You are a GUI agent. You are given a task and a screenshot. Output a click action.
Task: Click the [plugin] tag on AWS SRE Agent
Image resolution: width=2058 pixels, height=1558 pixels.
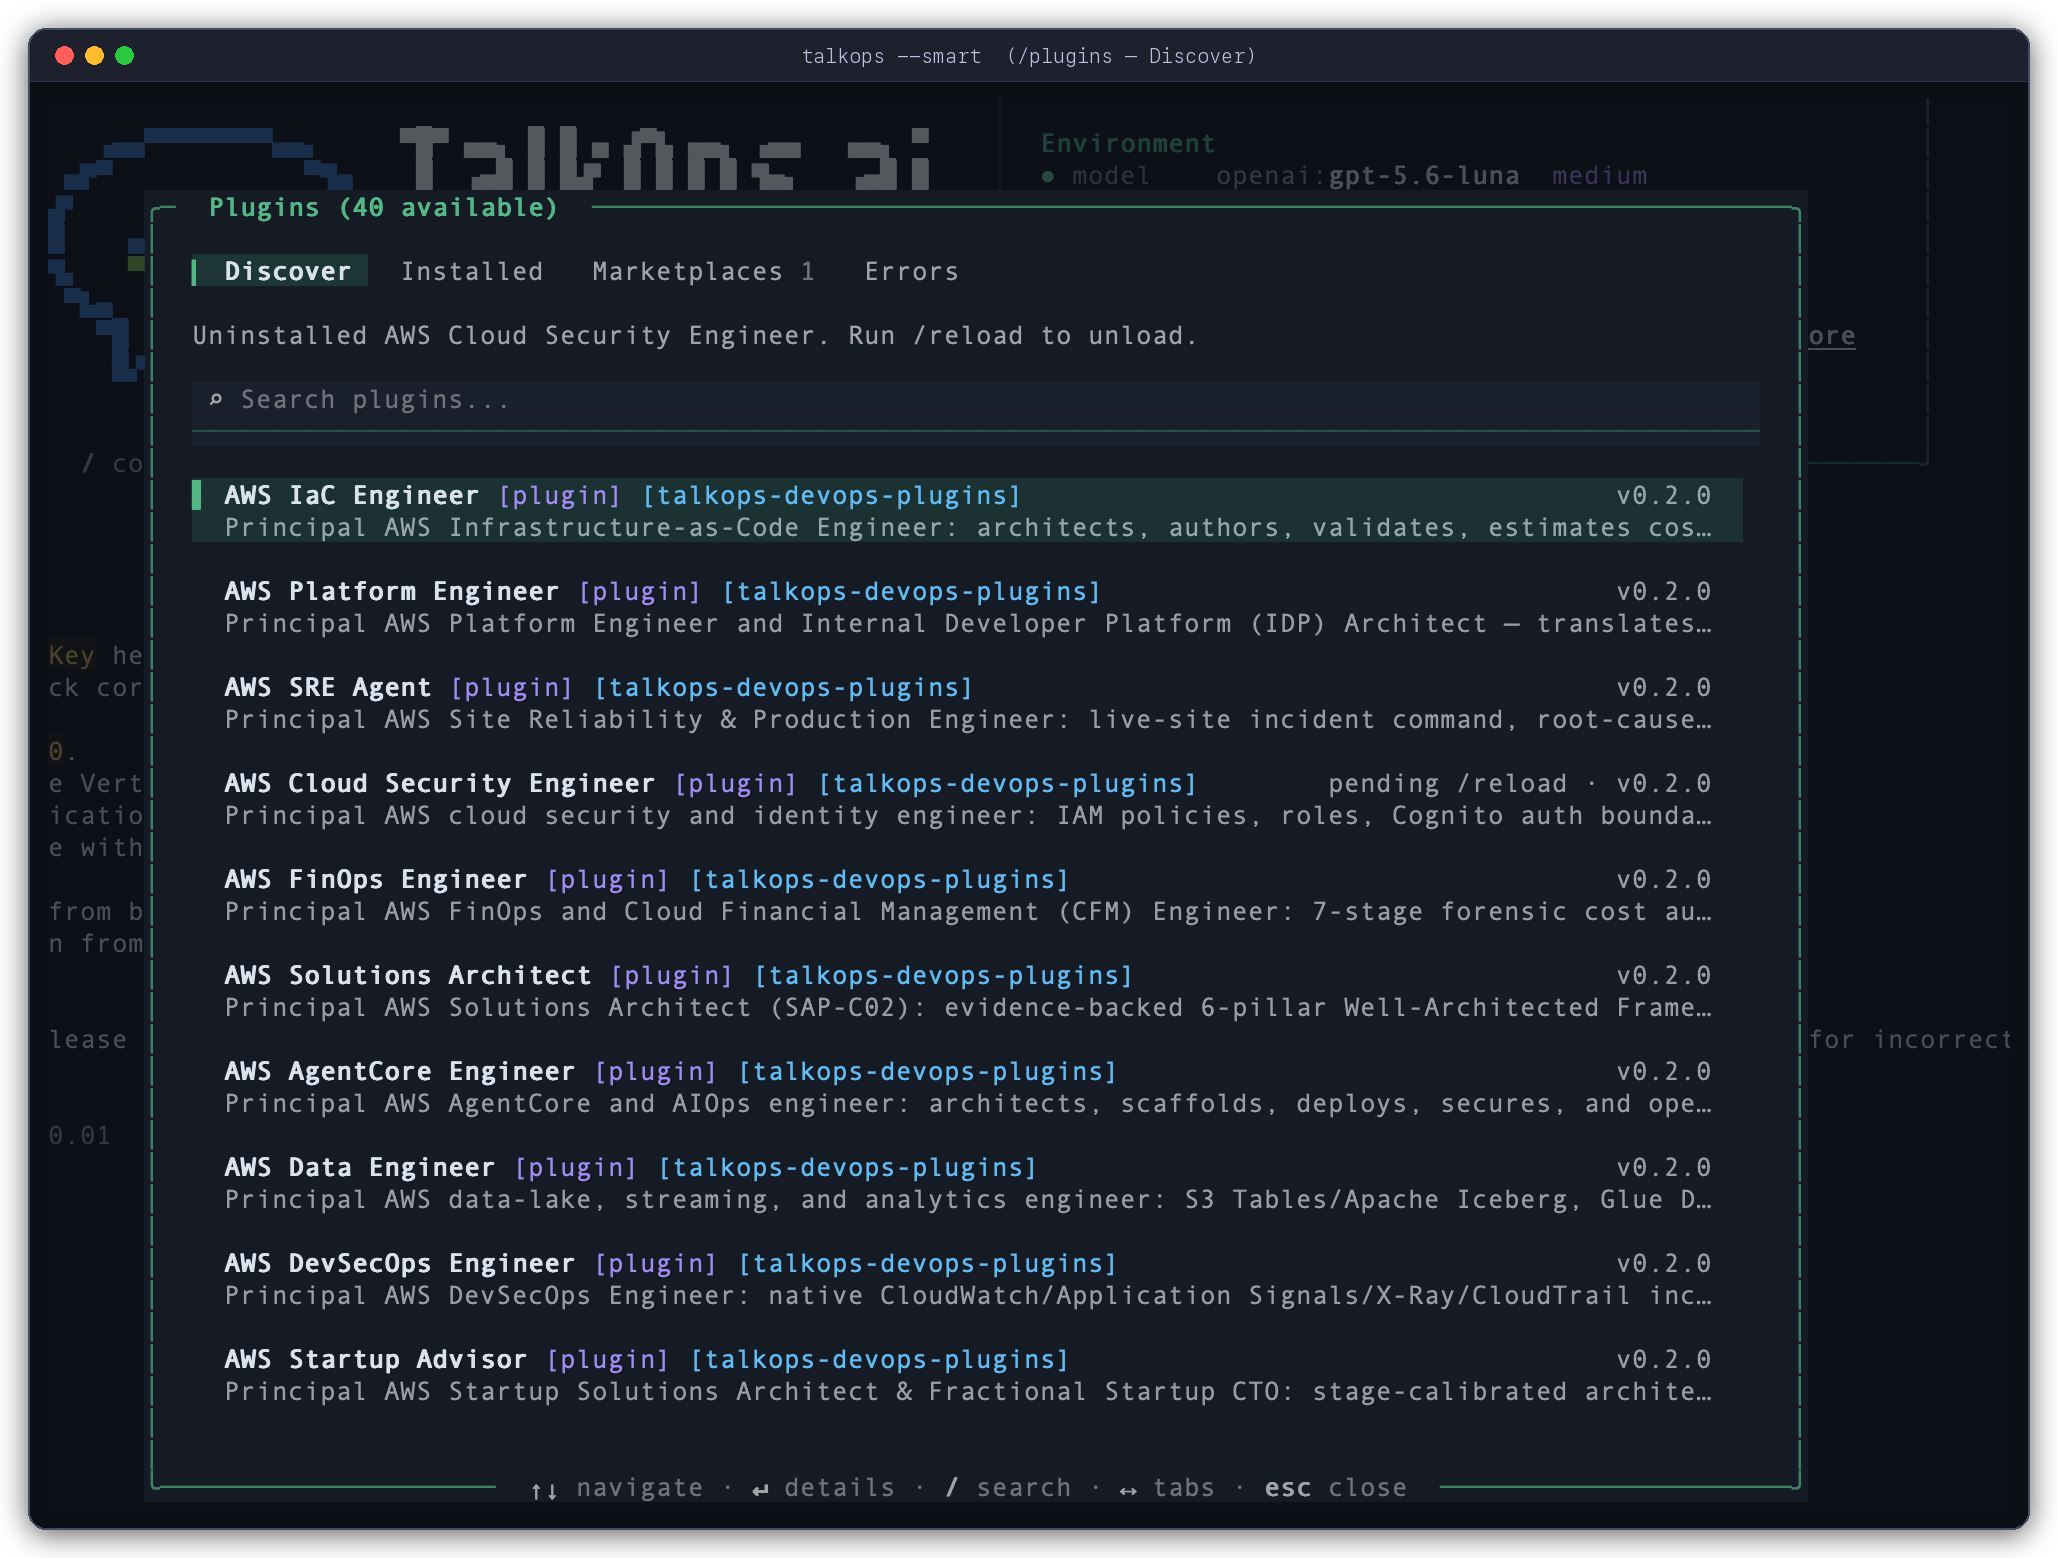(x=511, y=687)
